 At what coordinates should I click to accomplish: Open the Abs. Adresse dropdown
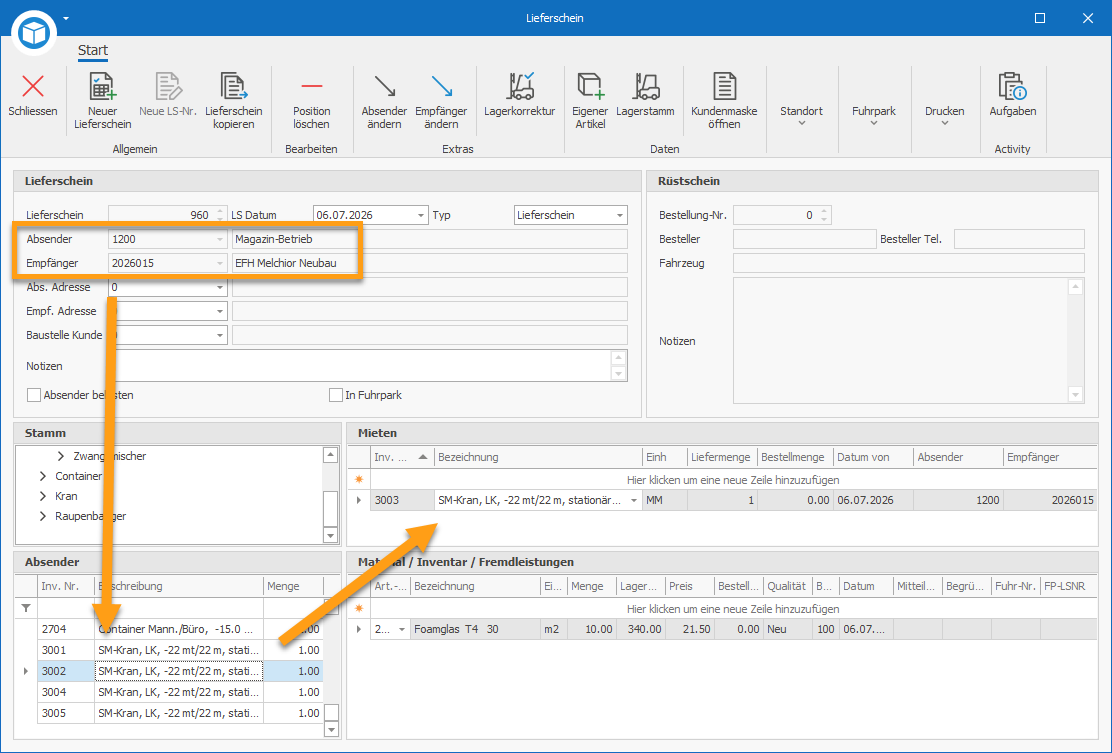coord(220,287)
